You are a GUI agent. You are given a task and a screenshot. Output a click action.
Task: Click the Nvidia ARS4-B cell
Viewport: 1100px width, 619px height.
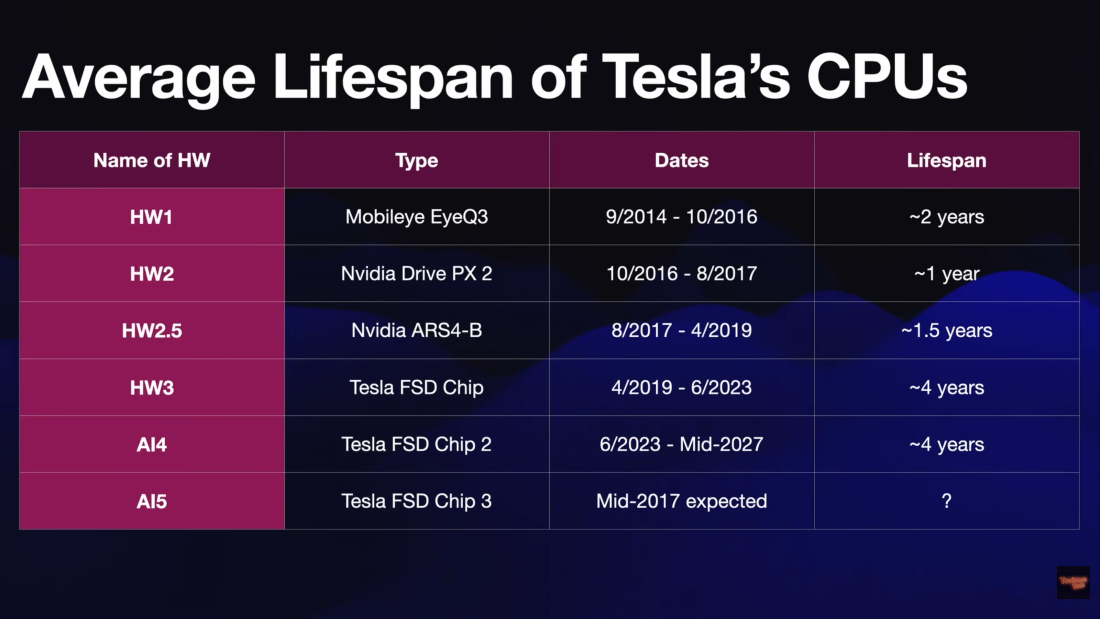point(416,330)
